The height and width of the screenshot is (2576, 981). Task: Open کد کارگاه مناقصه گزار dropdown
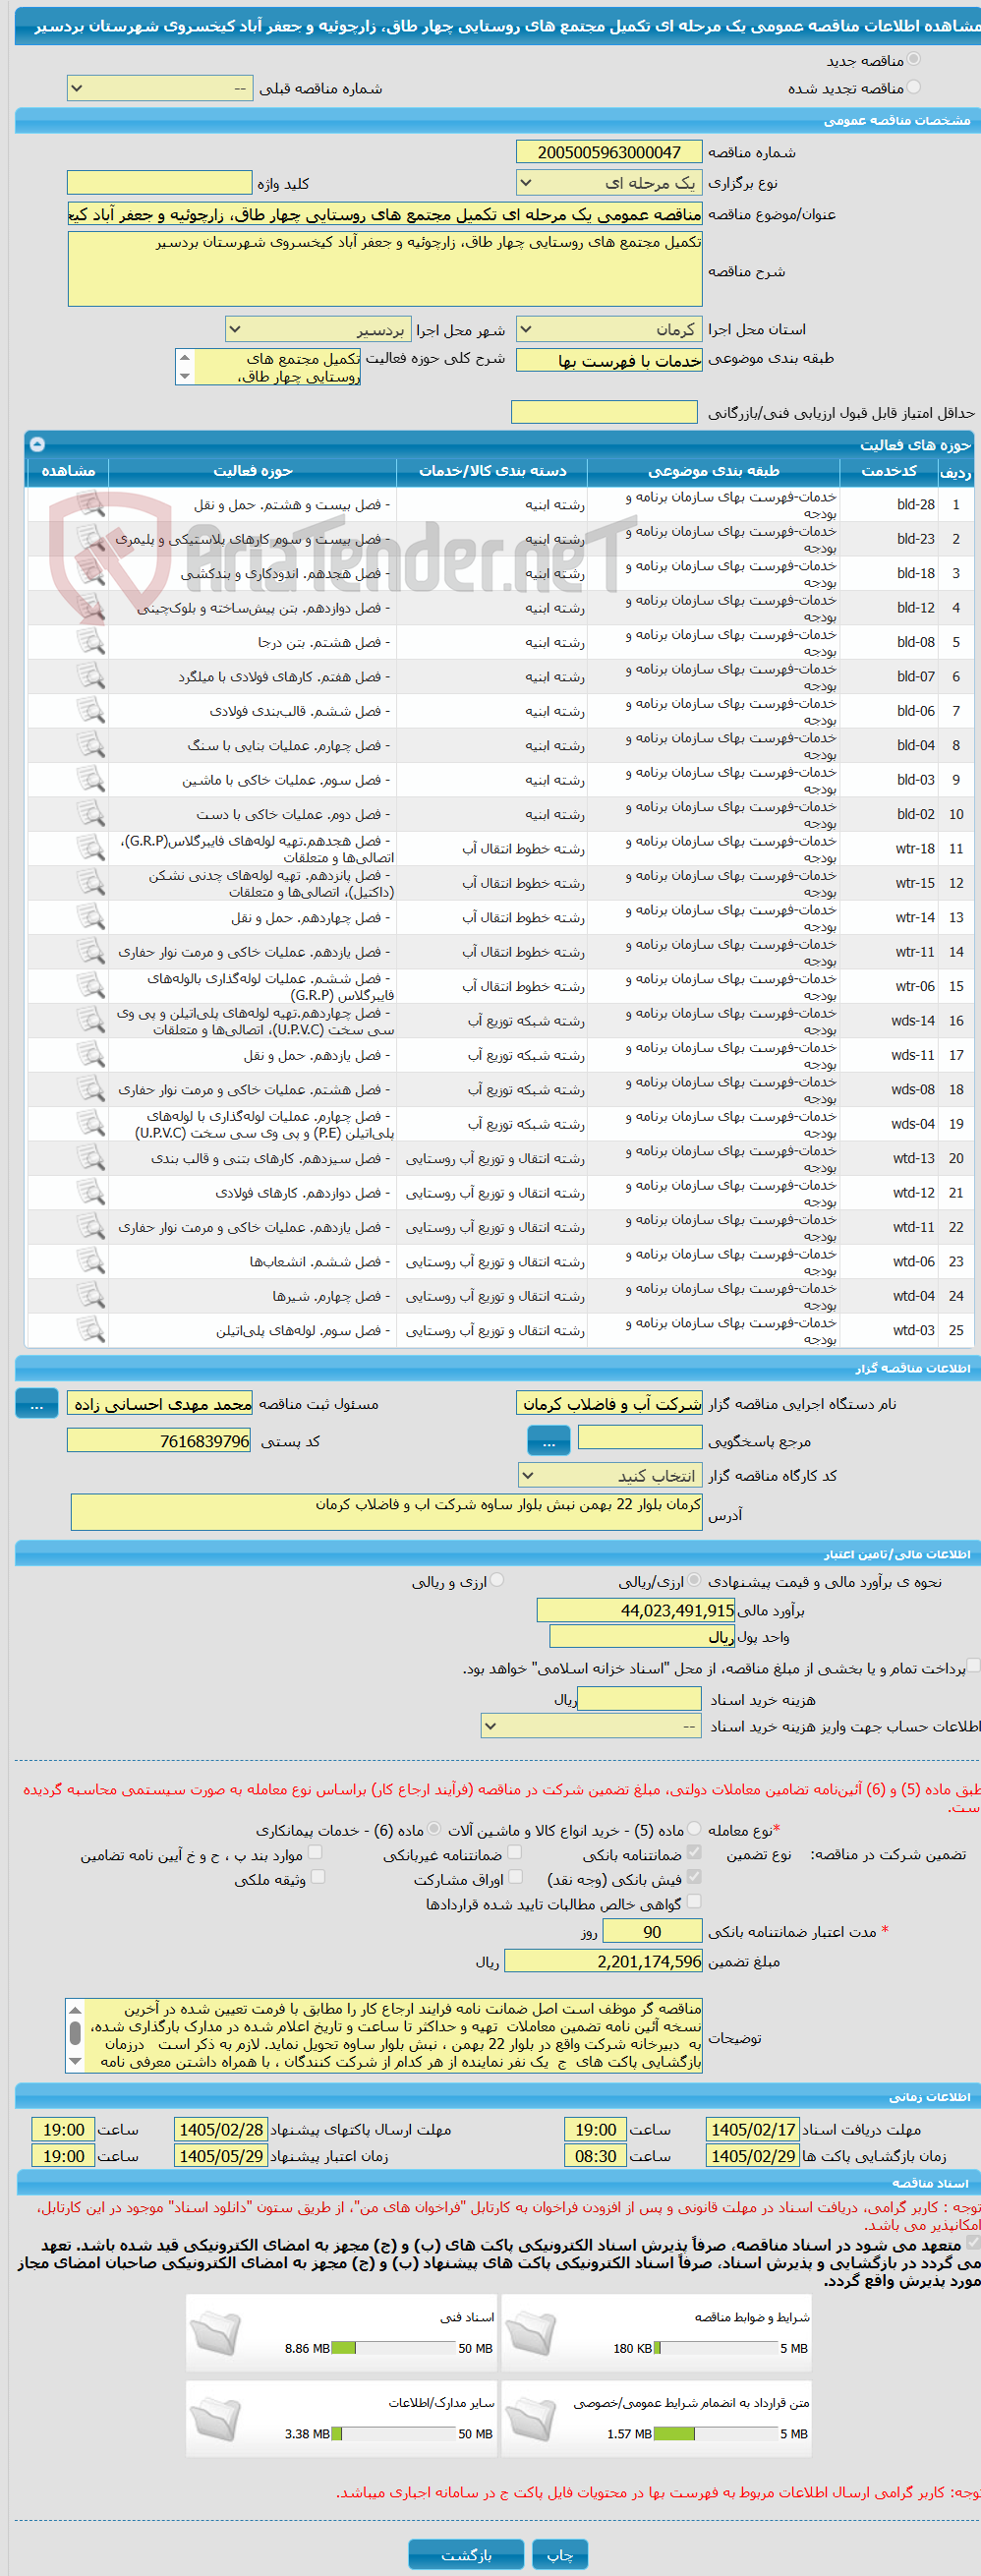(x=610, y=1476)
